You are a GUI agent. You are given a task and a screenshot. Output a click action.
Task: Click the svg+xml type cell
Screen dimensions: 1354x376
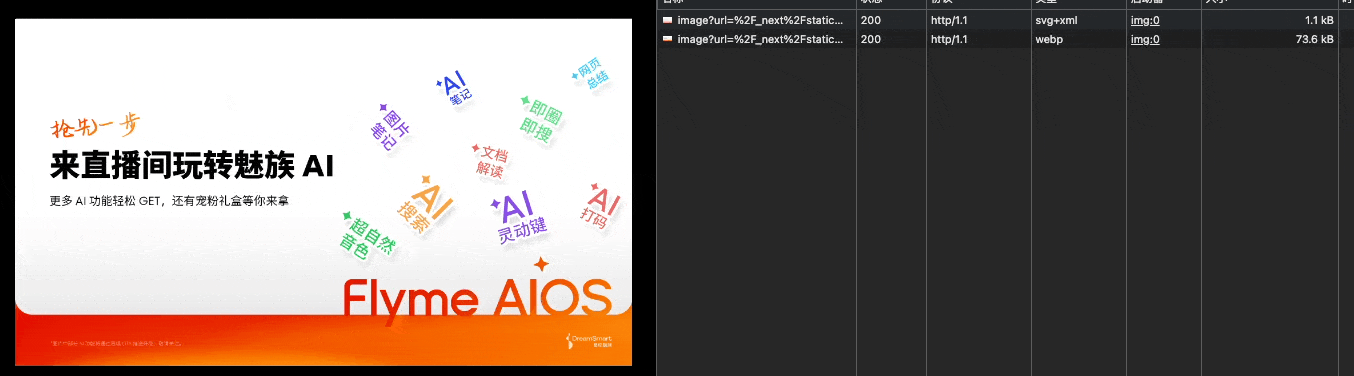pyautogui.click(x=1056, y=20)
